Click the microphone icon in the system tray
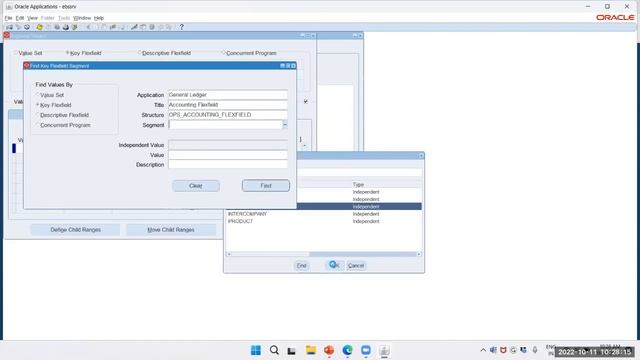The width and height of the screenshot is (640, 360). 535,350
